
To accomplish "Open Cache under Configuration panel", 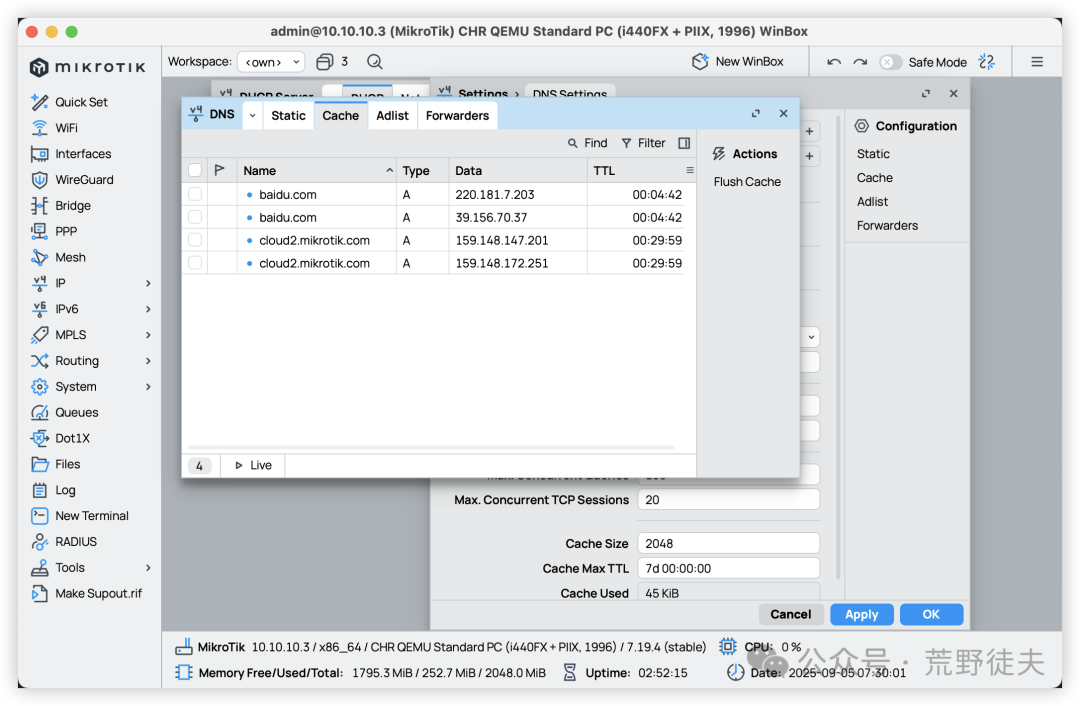I will [875, 178].
